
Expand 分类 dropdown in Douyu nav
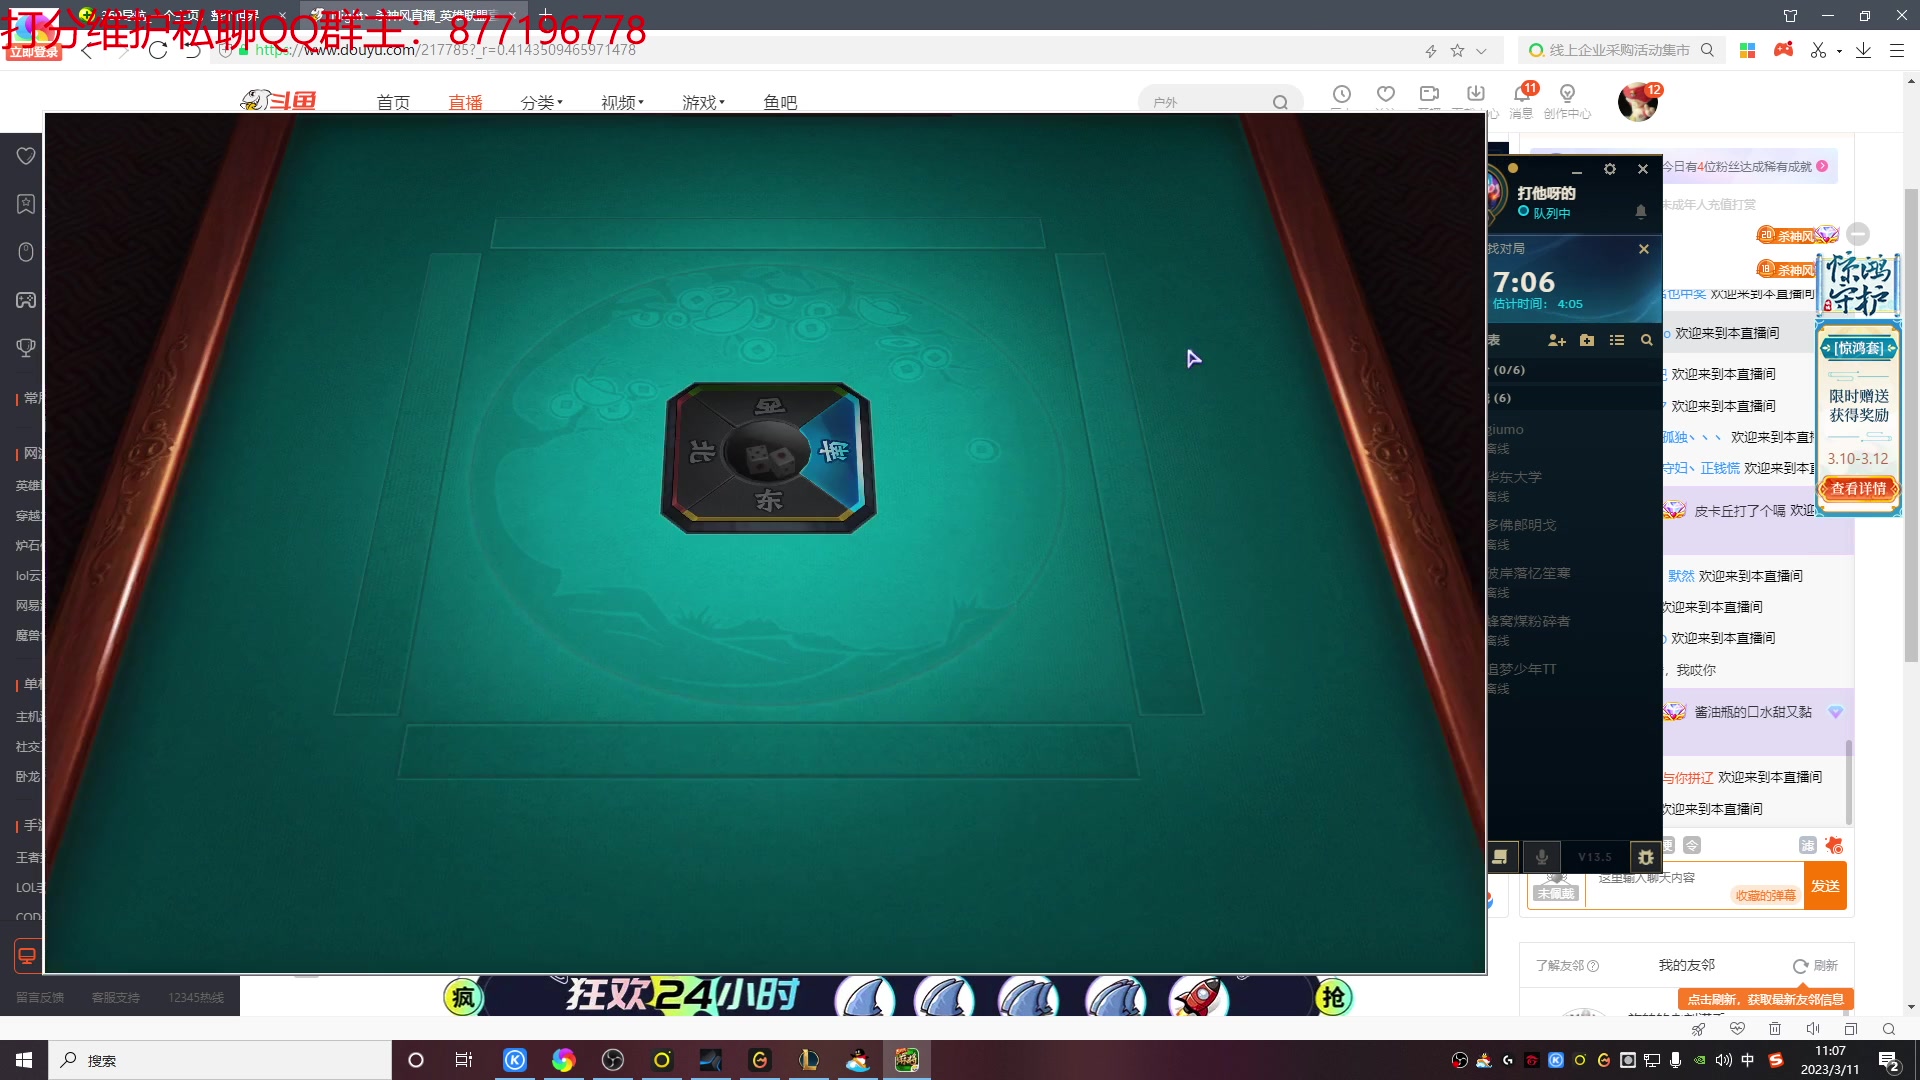(x=541, y=102)
